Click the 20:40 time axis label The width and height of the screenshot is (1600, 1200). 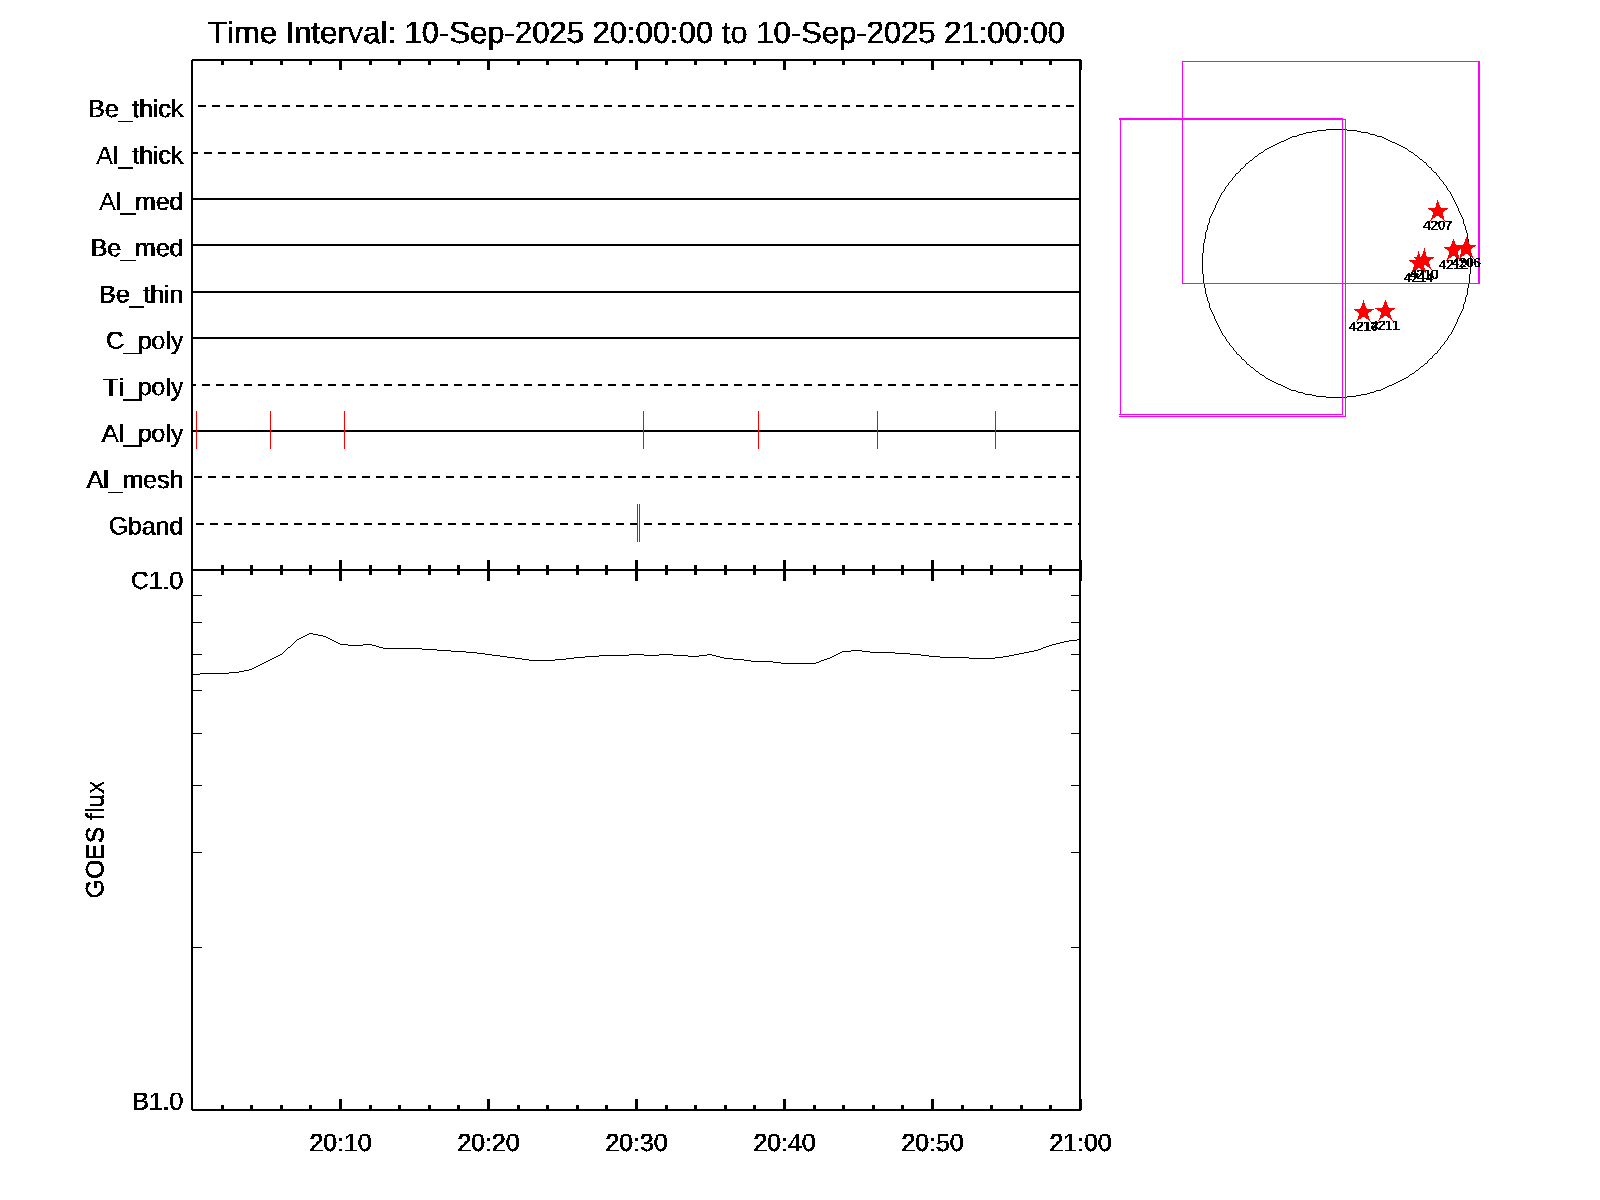[784, 1143]
